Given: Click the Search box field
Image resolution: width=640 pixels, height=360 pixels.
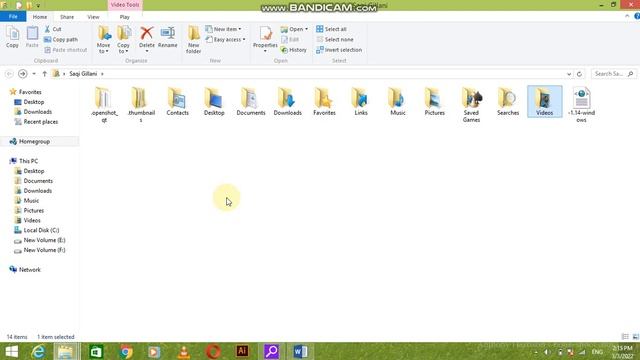Looking at the screenshot, I should (613, 74).
